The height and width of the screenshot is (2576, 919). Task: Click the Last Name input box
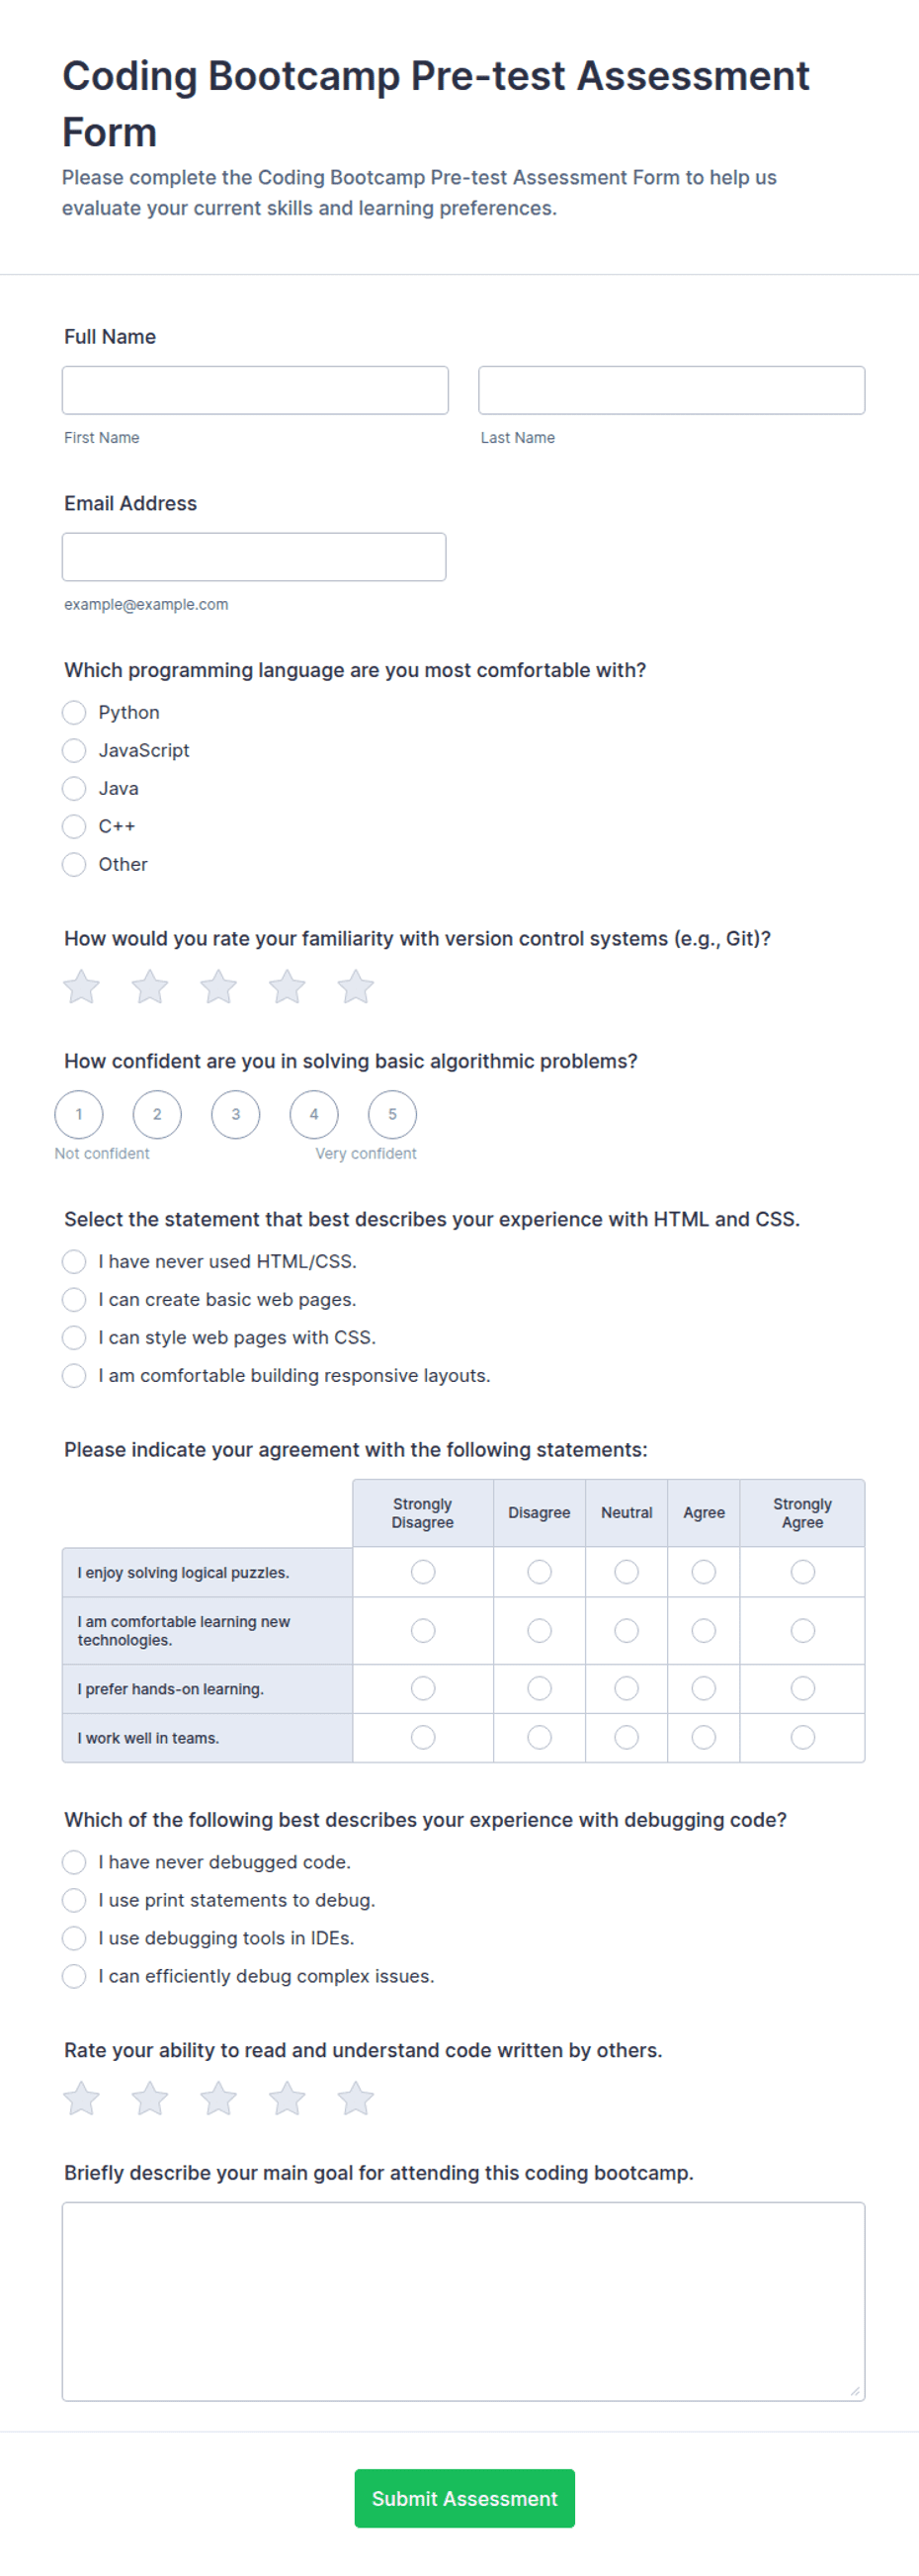(x=671, y=390)
